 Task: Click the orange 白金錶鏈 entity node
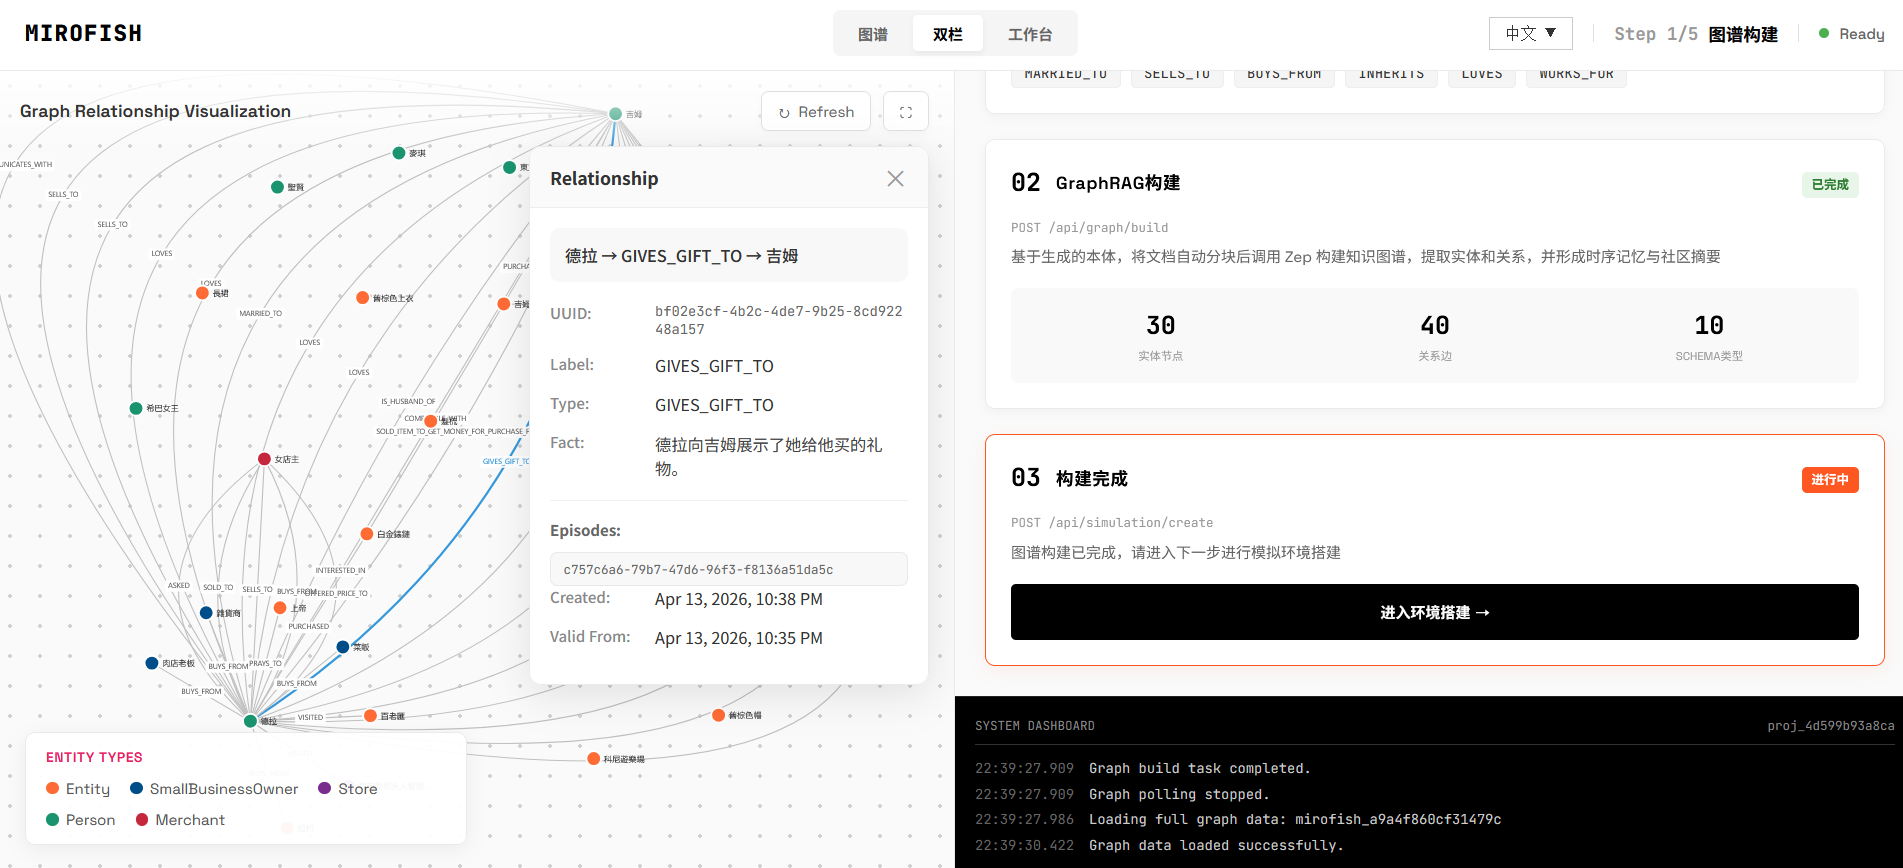coord(367,534)
